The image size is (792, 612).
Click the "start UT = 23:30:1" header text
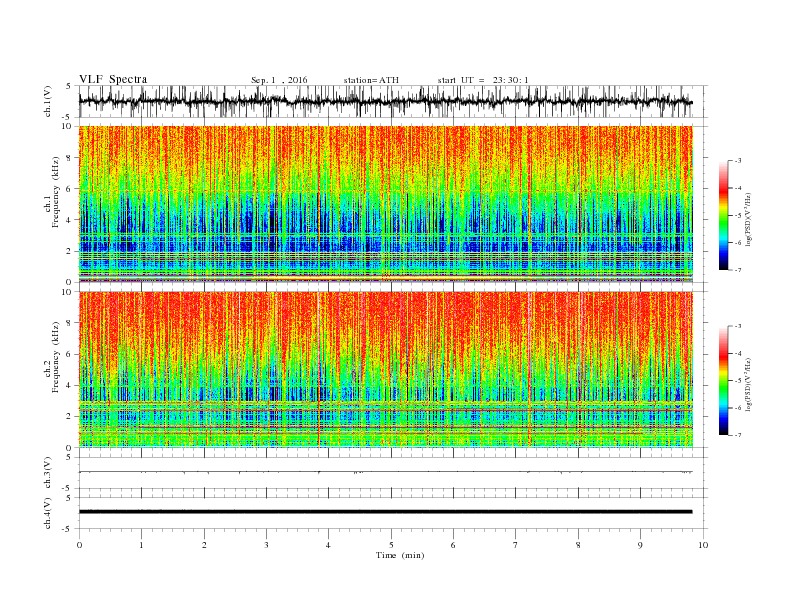(x=483, y=80)
